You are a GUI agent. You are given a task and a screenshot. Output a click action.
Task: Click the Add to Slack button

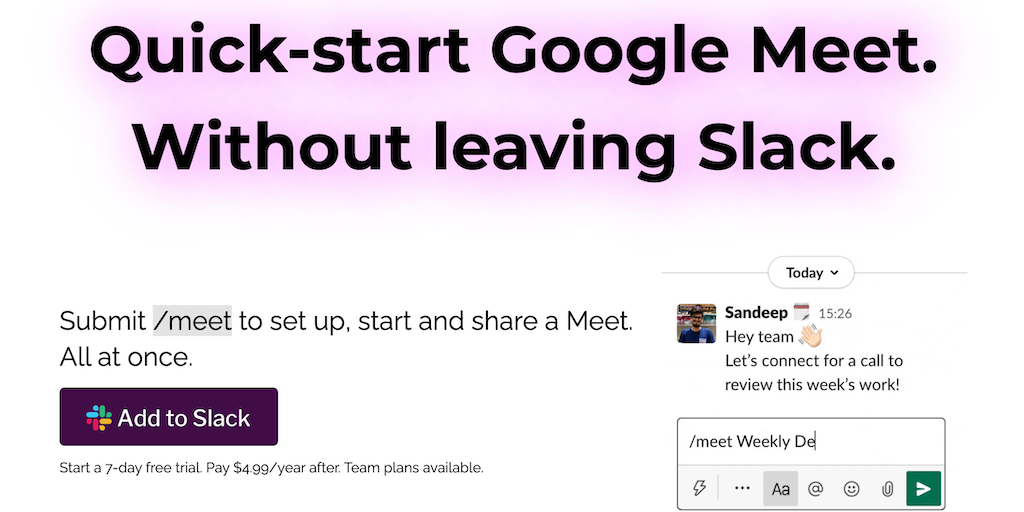[169, 417]
